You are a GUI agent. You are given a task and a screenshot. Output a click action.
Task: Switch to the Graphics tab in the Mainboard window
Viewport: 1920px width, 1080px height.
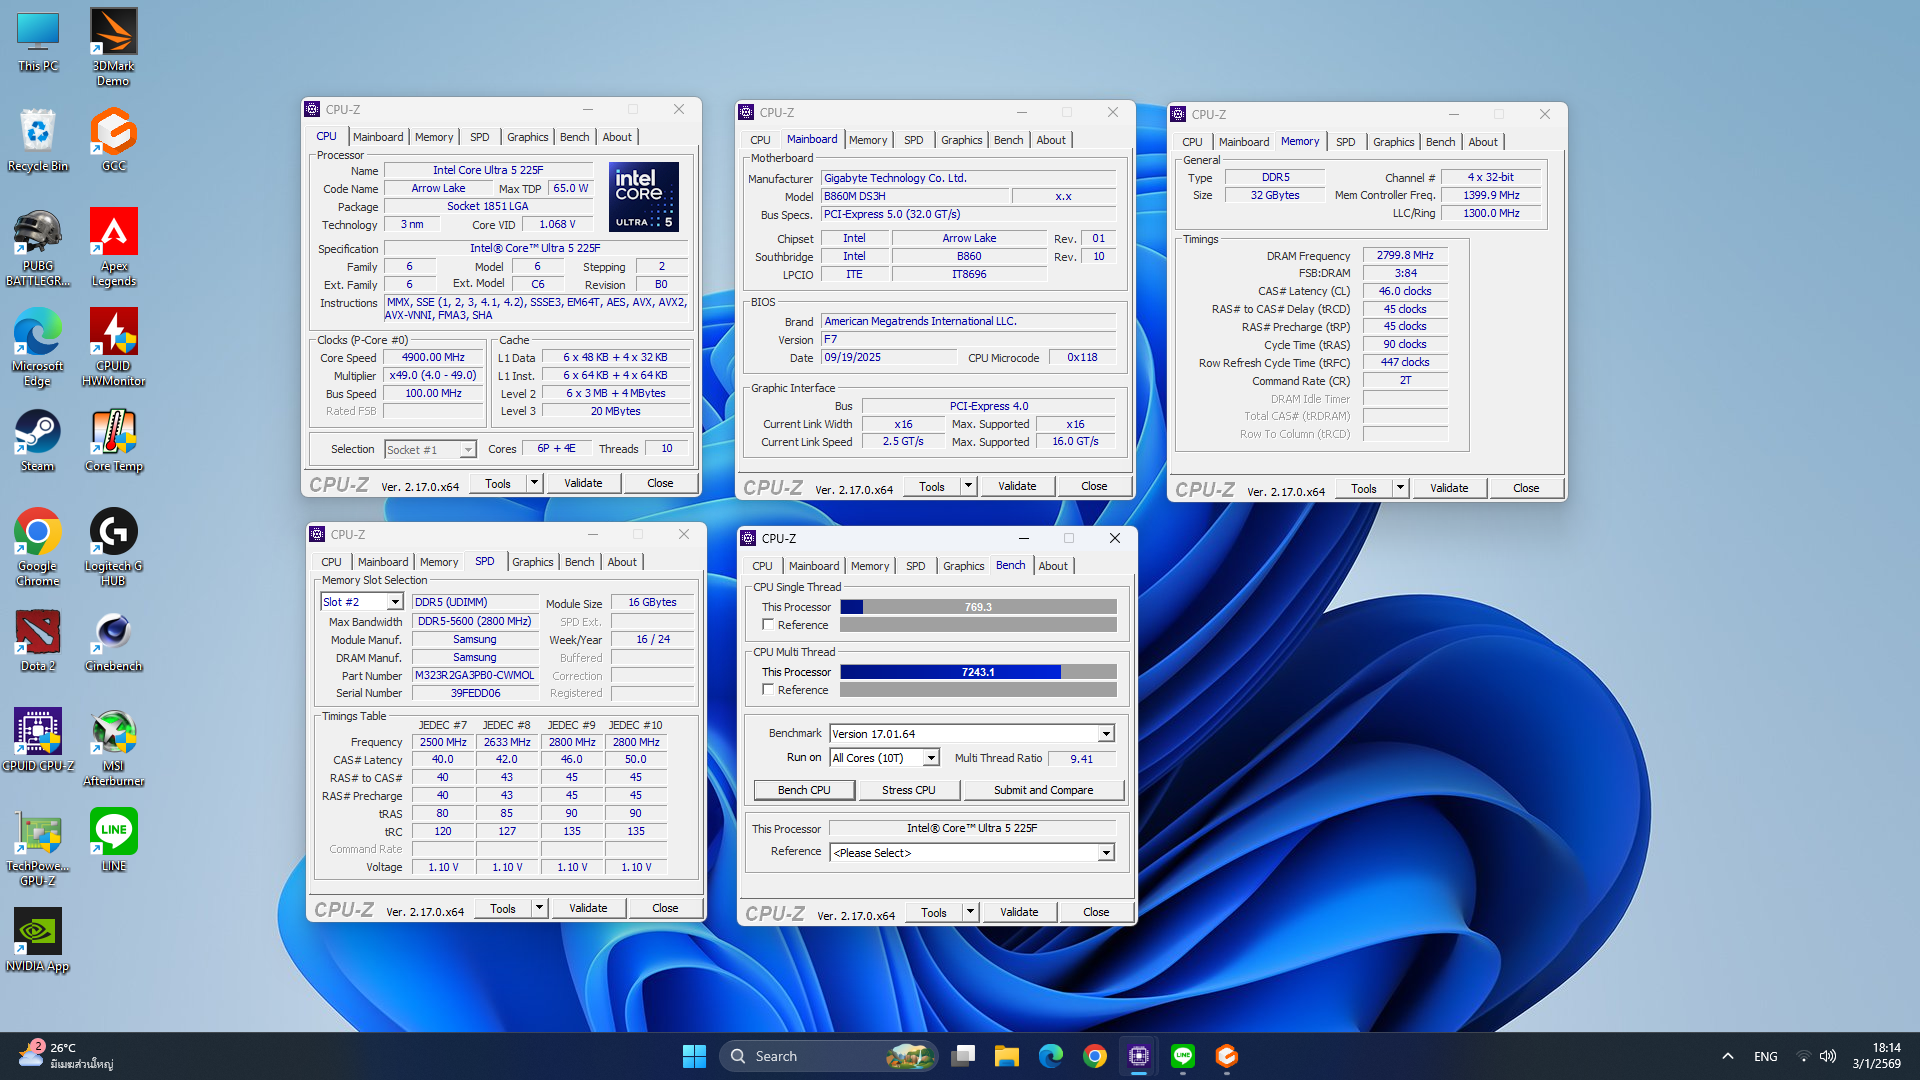(961, 140)
